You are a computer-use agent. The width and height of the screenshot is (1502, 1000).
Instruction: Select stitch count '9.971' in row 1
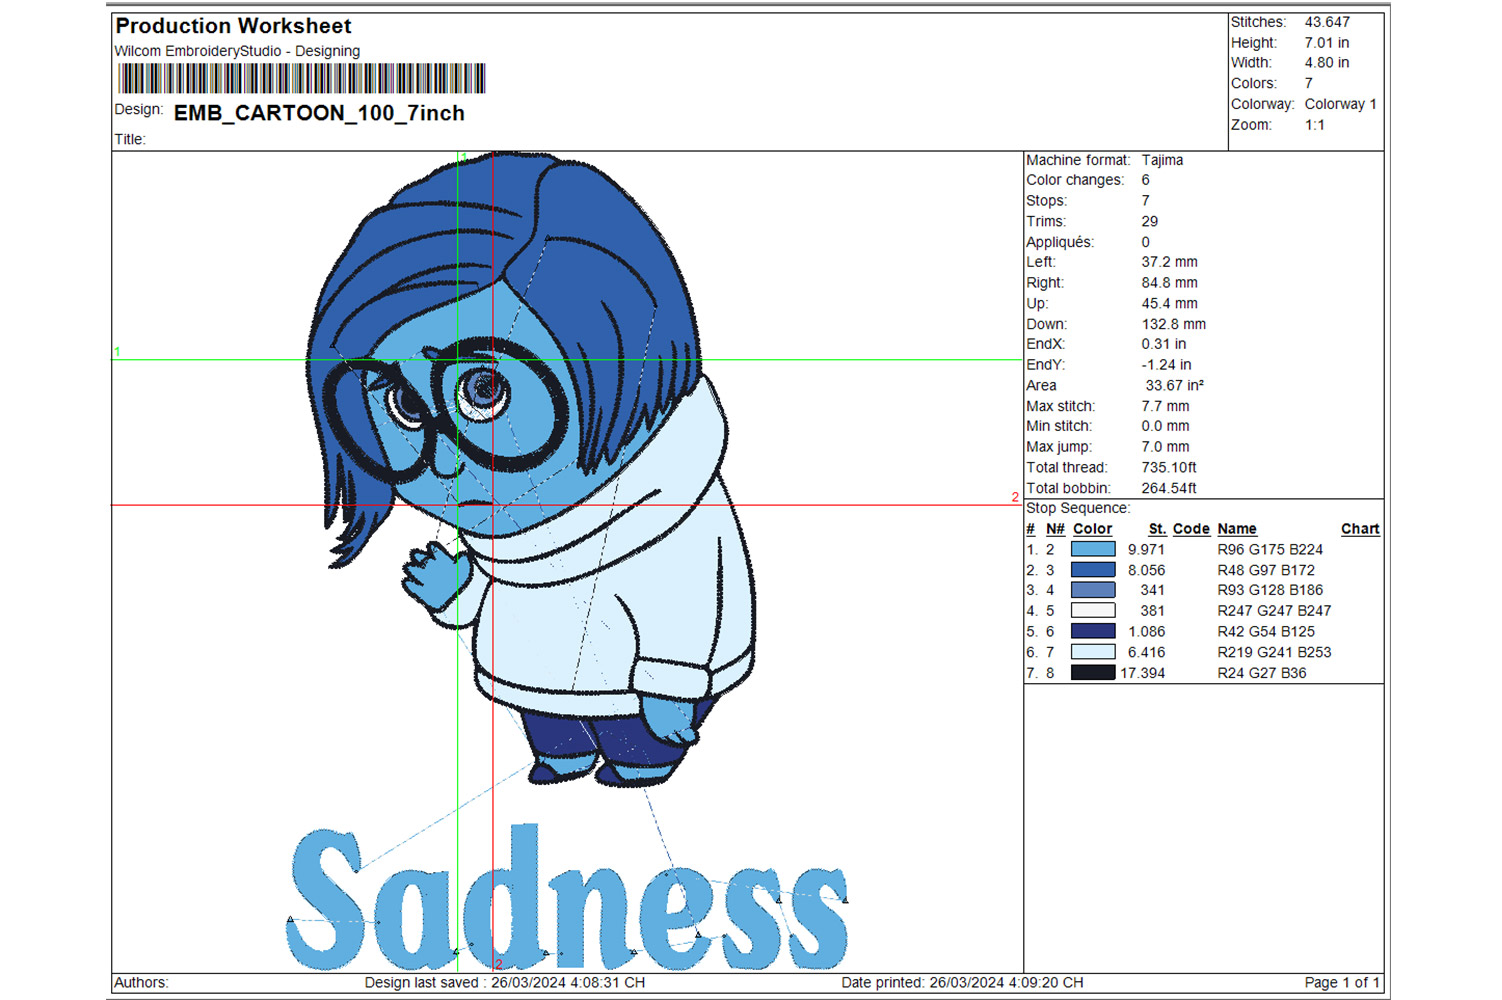(1146, 549)
